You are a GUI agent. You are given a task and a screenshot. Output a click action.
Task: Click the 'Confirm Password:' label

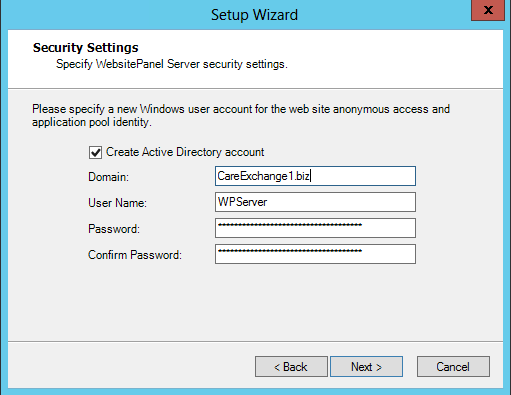(135, 255)
